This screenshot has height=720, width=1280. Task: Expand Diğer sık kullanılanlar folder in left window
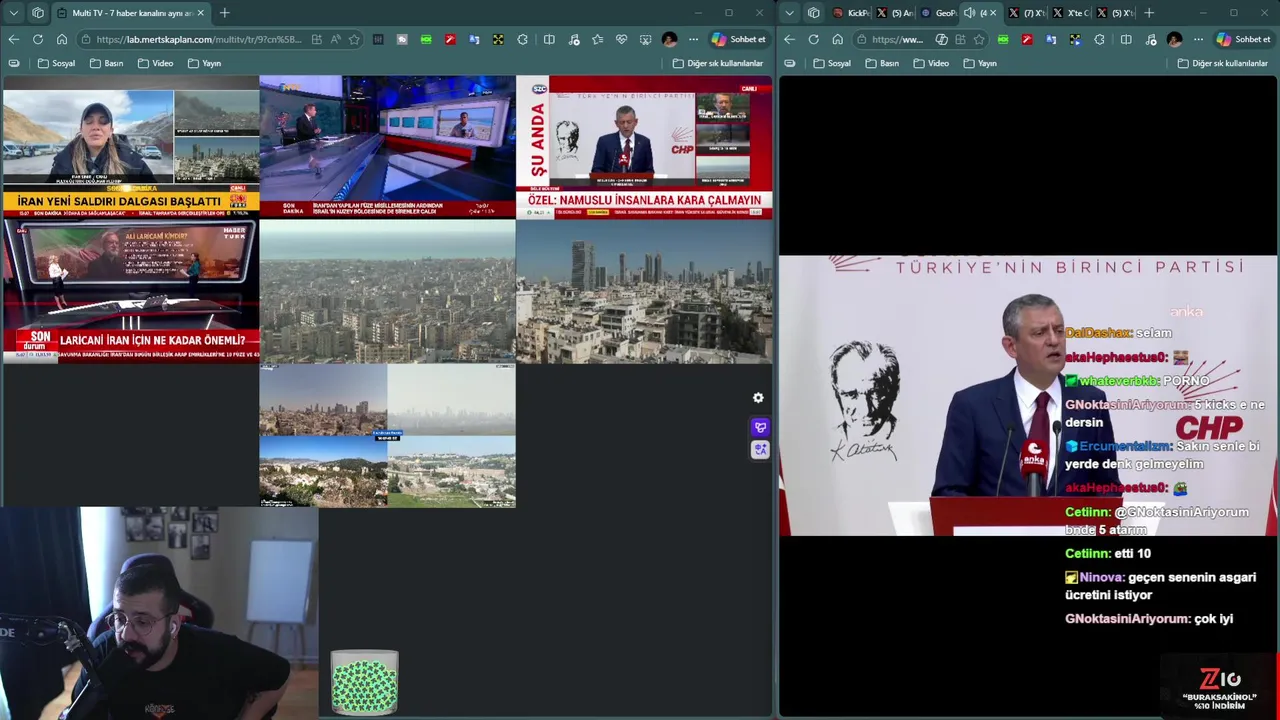(x=718, y=63)
